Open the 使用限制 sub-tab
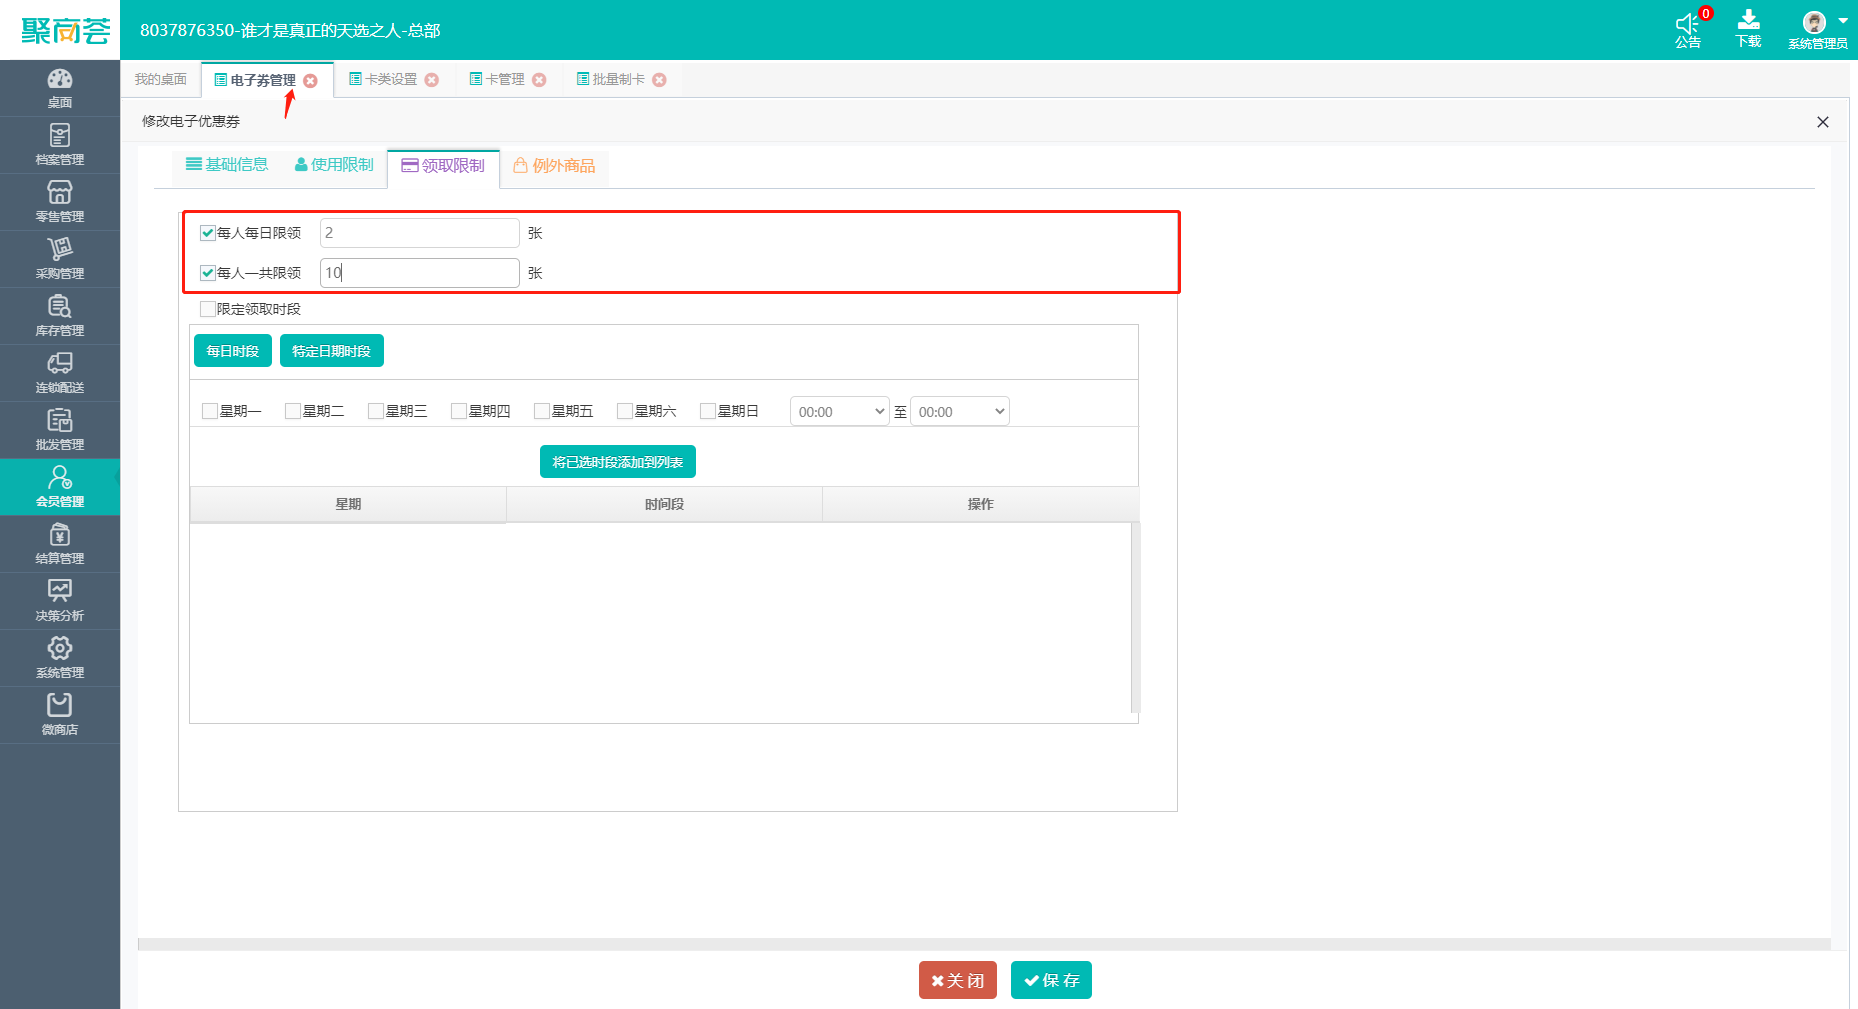 click(x=334, y=165)
